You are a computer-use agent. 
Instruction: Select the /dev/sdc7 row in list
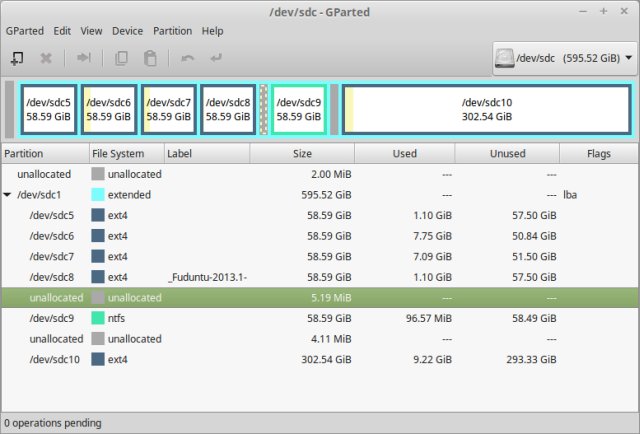click(x=320, y=256)
